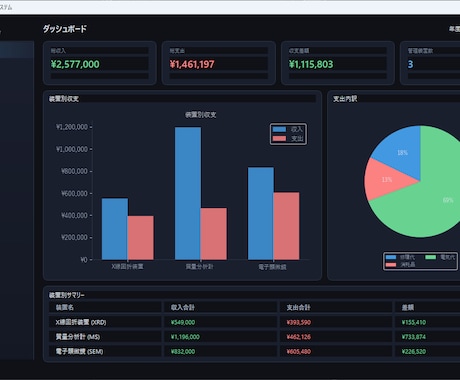The image size is (460, 380).
Task: Click the ¥832,000 income cell
Action: (x=183, y=352)
